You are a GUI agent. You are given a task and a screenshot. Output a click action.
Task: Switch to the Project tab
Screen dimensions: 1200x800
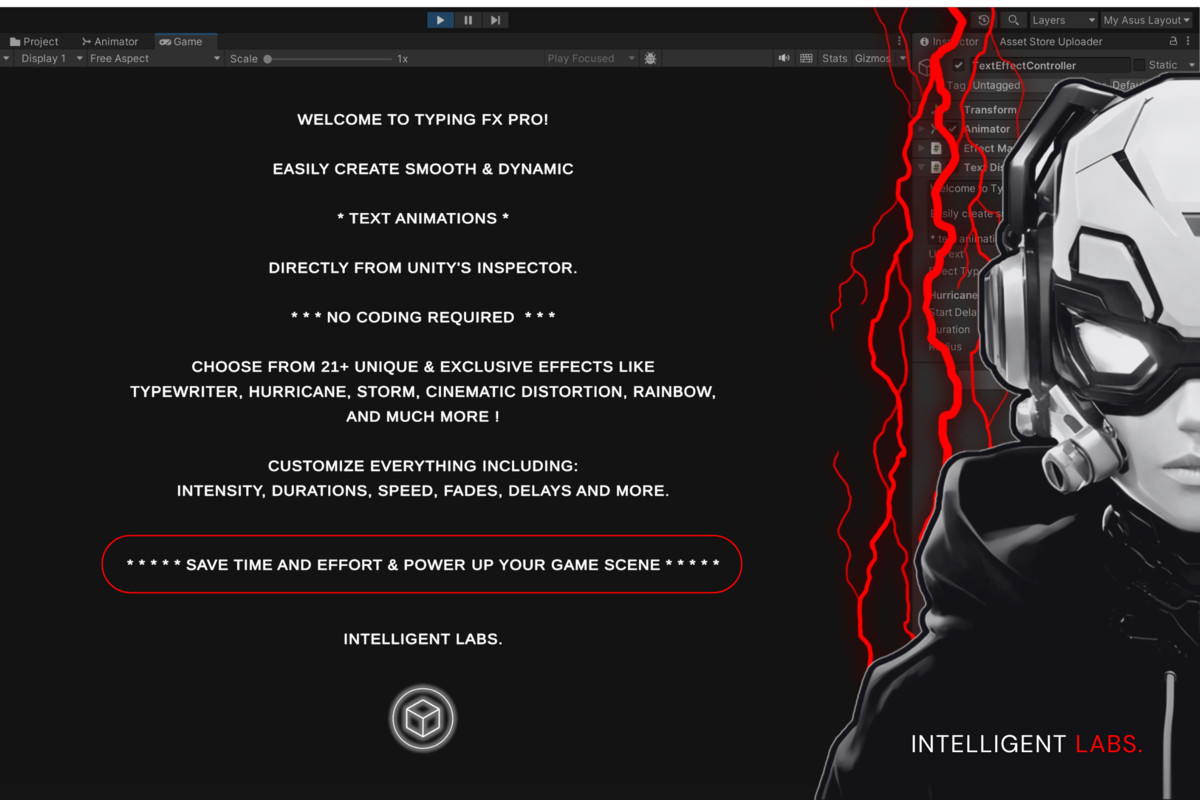(x=35, y=42)
